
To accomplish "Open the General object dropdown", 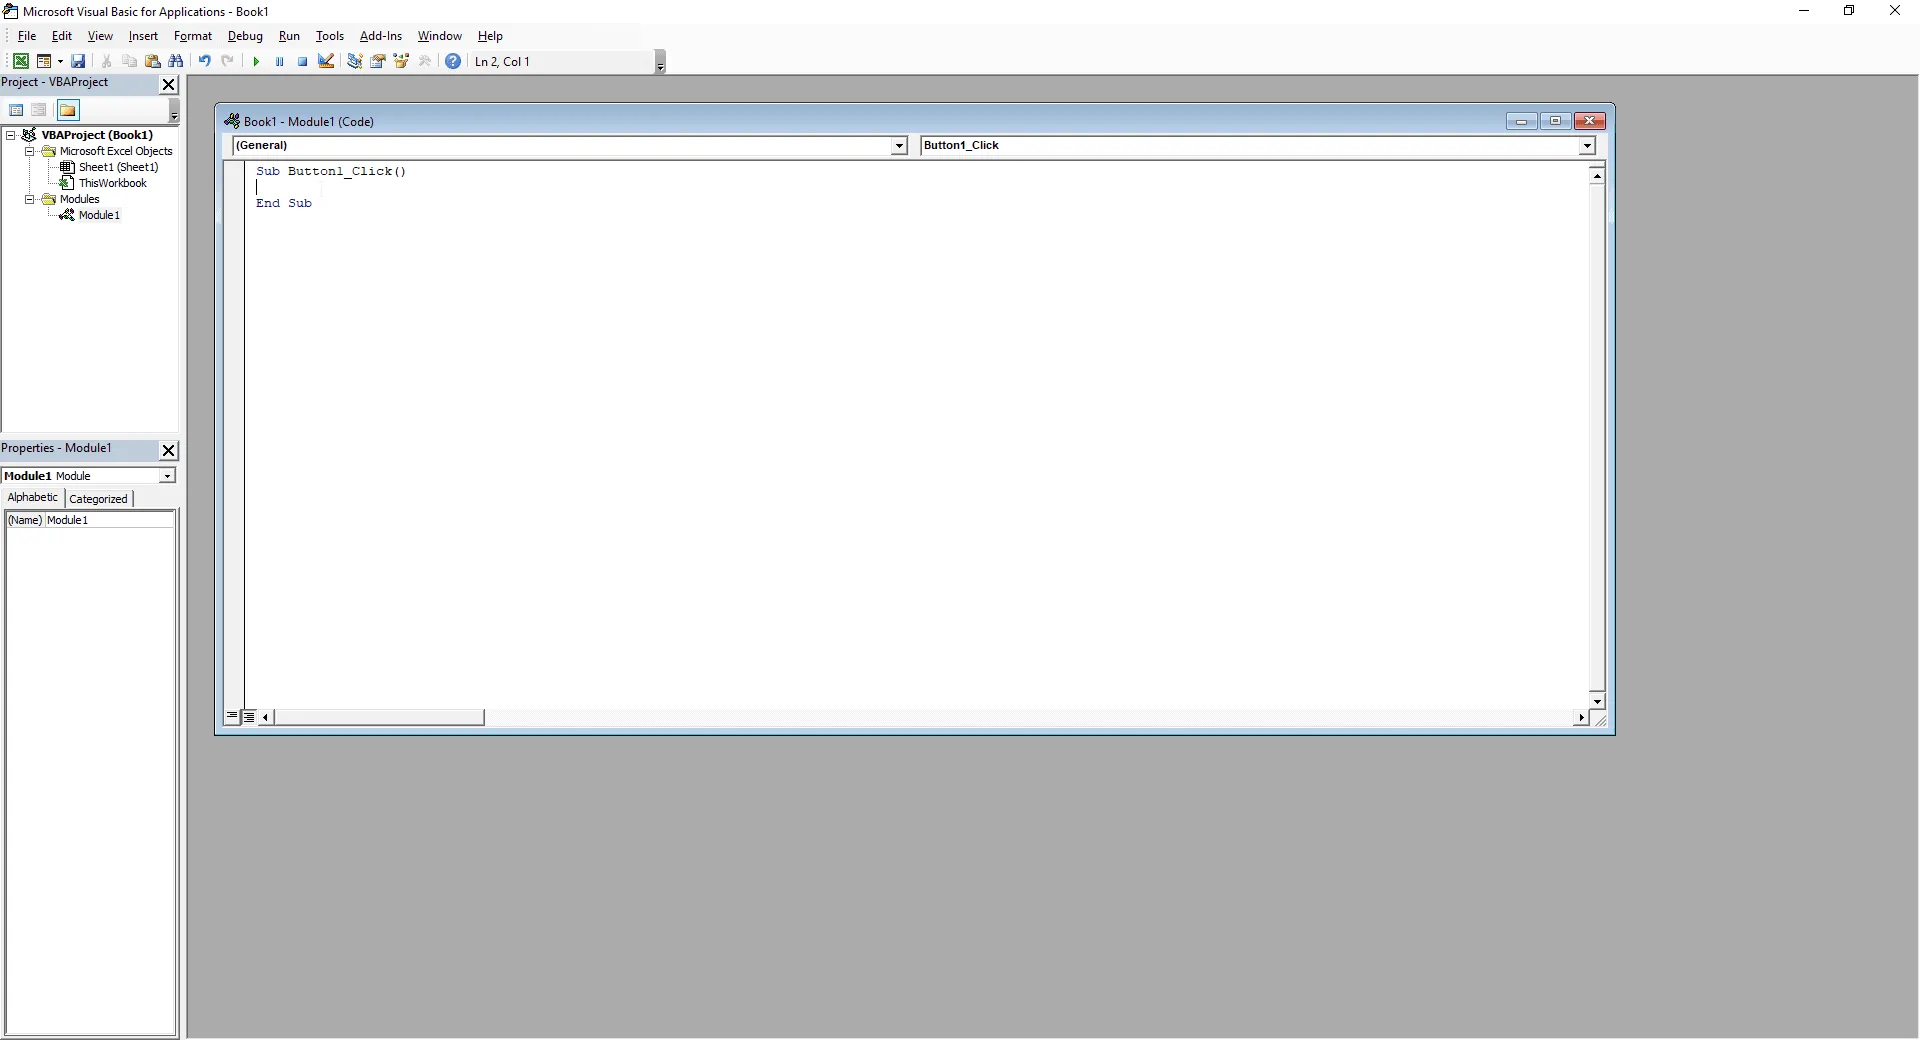I will click(898, 146).
